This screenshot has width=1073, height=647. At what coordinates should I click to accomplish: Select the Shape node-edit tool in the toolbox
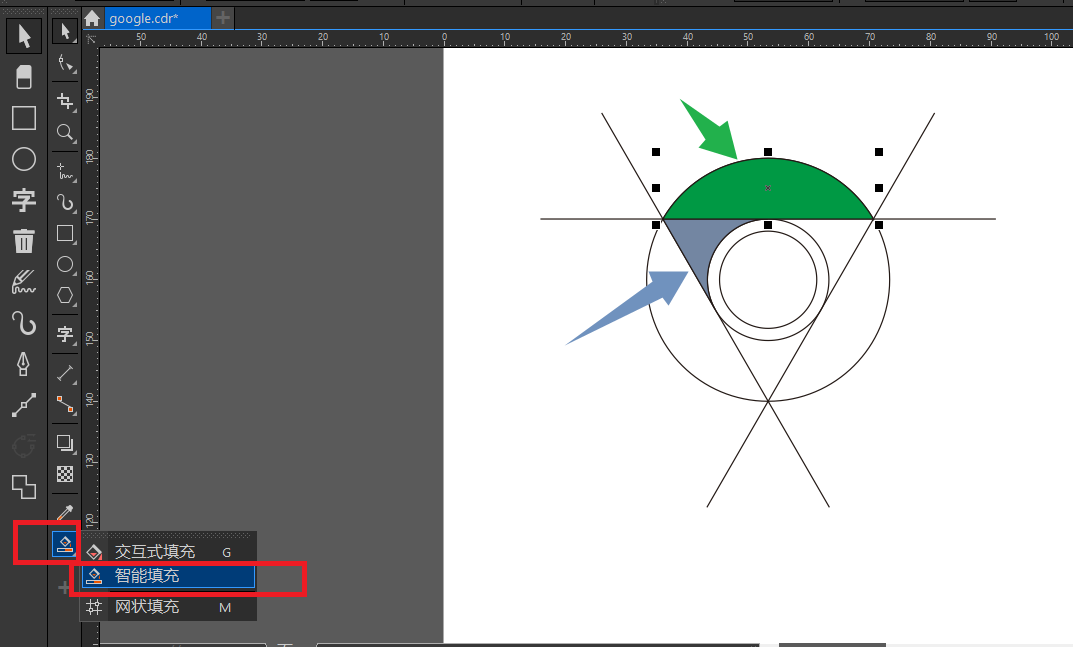65,64
